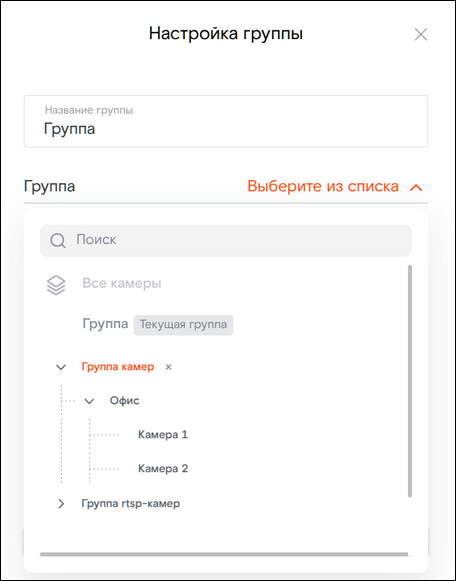Select the Группа rtsp-камер item
The width and height of the screenshot is (456, 581).
tap(131, 504)
